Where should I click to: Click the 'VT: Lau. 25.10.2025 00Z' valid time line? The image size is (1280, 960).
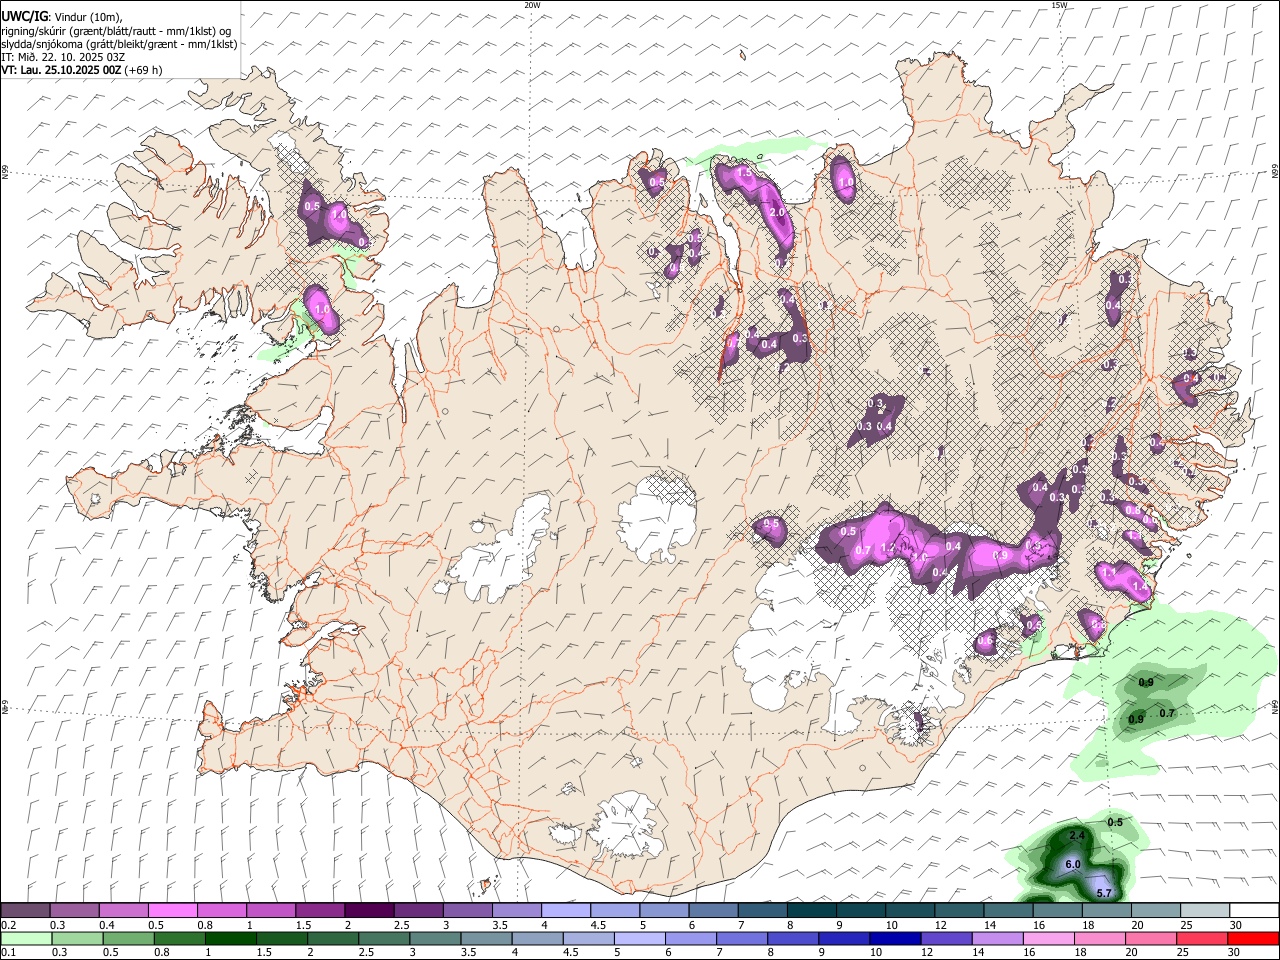point(82,70)
